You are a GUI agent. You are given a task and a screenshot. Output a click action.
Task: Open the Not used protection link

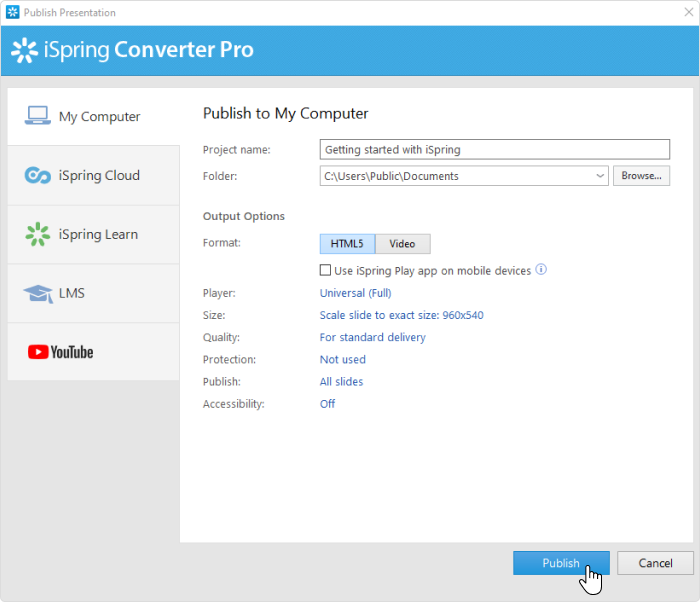coord(342,360)
